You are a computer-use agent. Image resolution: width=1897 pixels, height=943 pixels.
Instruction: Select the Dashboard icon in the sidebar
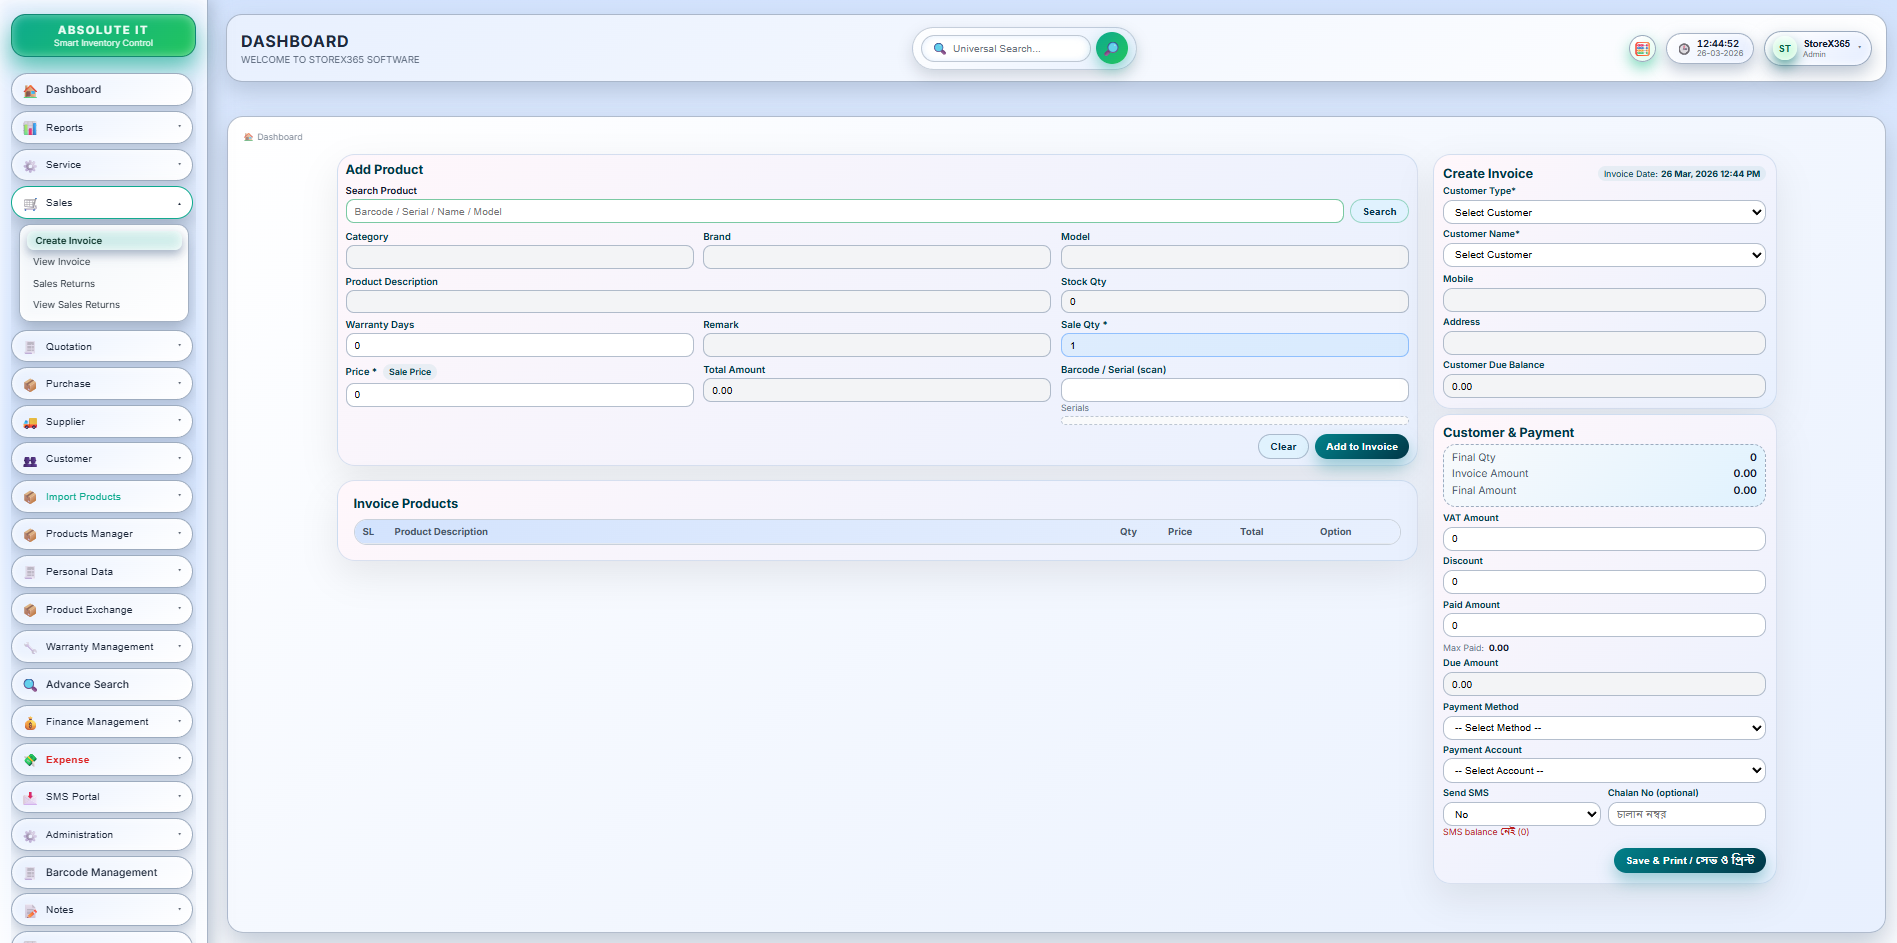(x=29, y=89)
